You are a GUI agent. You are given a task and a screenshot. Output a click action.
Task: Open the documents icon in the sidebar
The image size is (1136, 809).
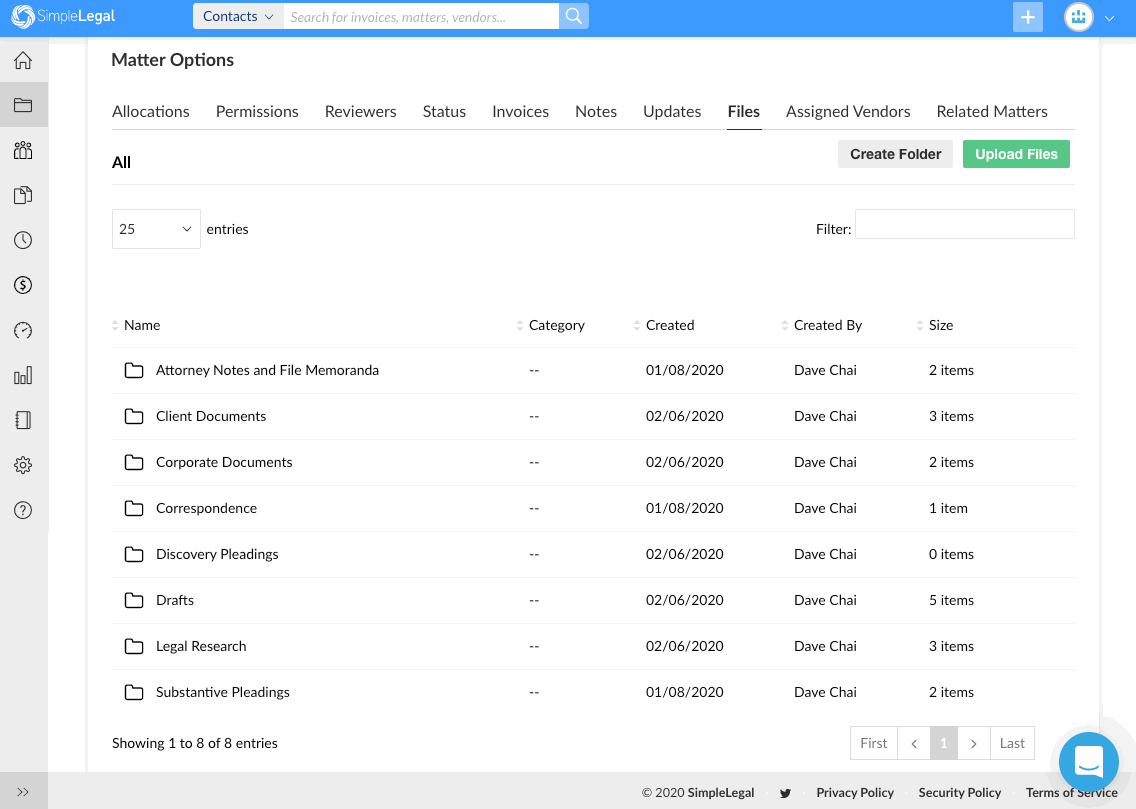(23, 195)
